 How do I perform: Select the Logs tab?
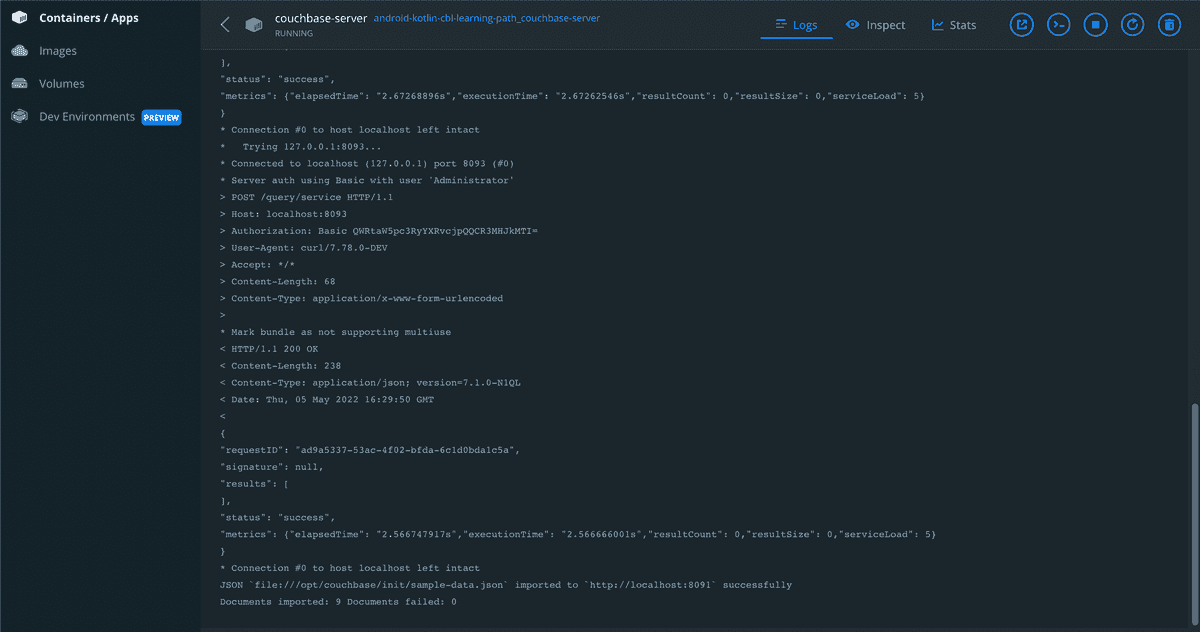(796, 25)
